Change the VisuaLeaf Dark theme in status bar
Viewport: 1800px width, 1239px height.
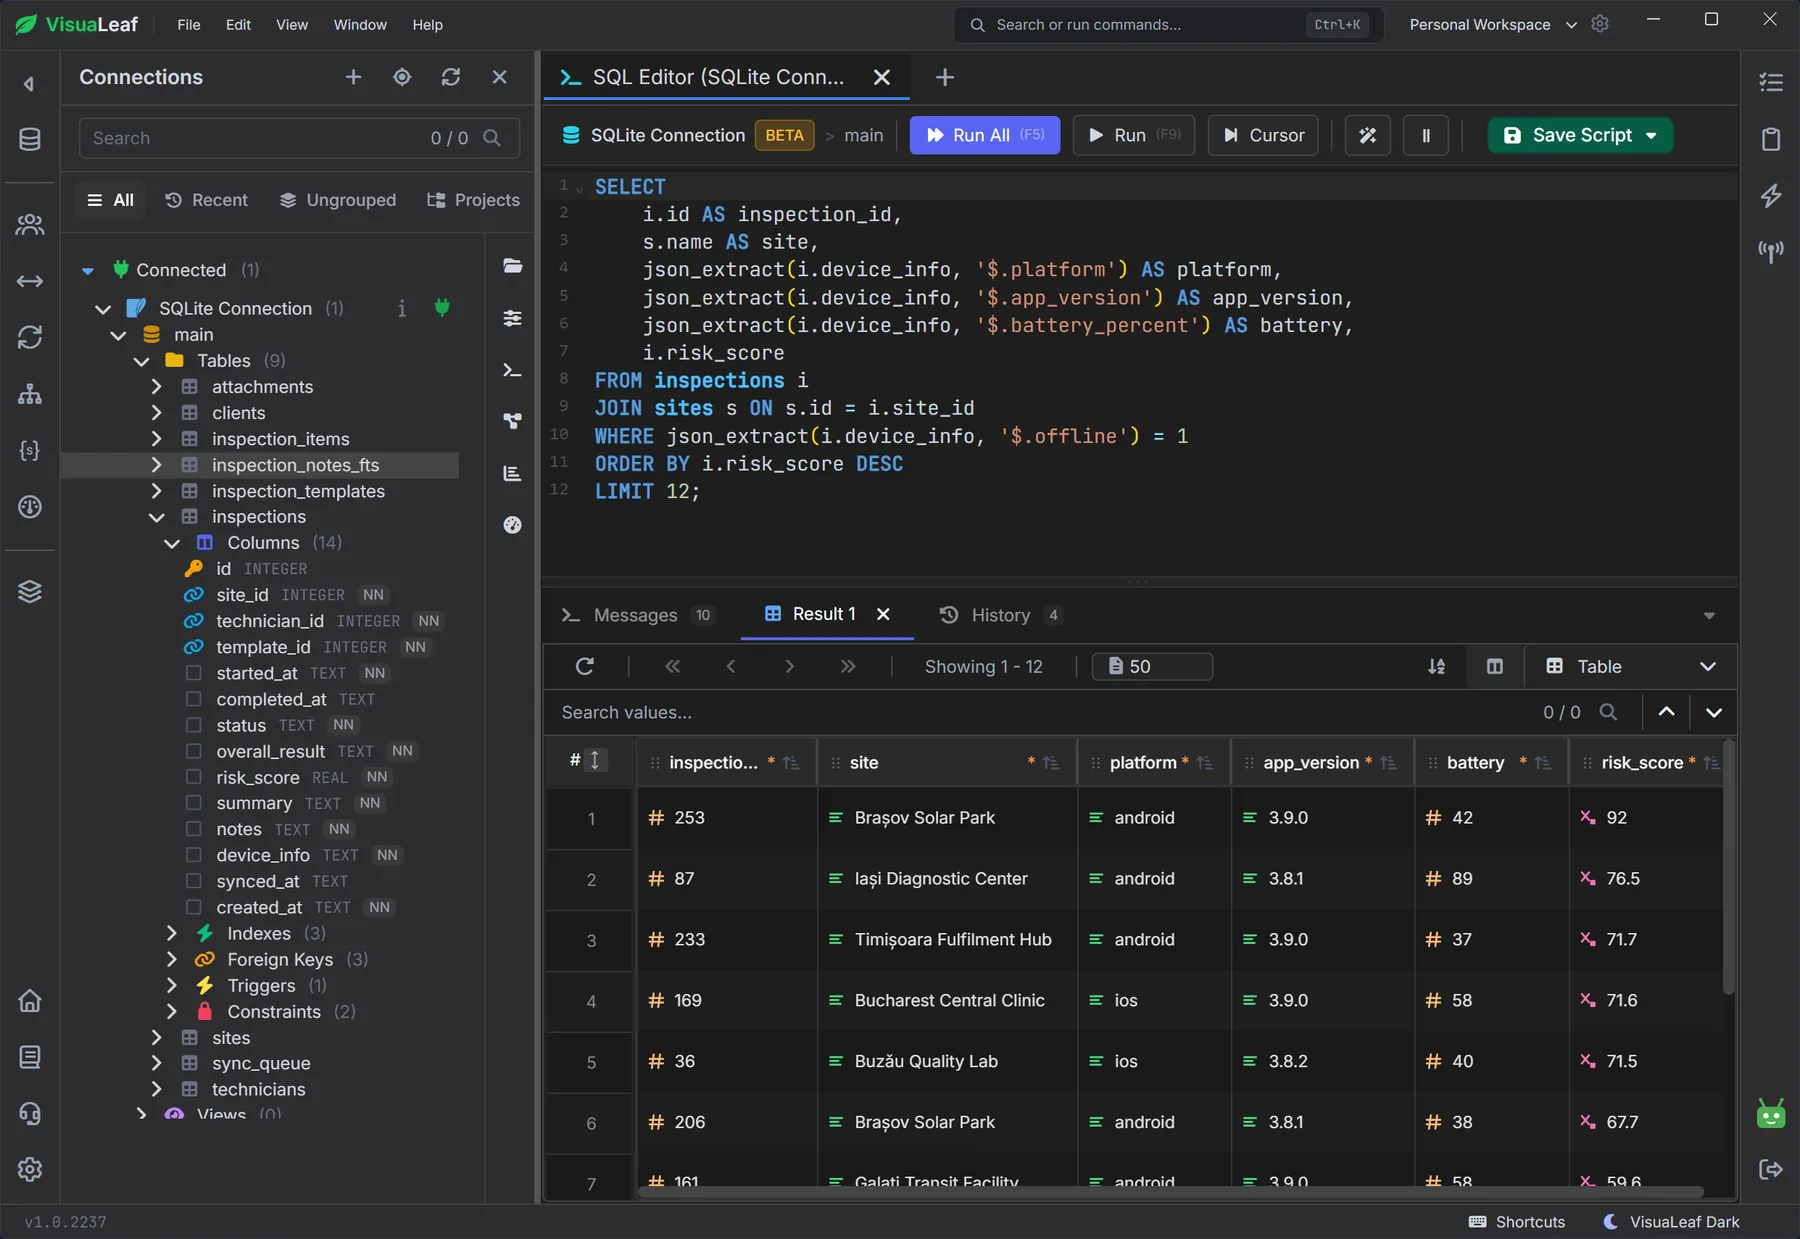coord(1671,1222)
